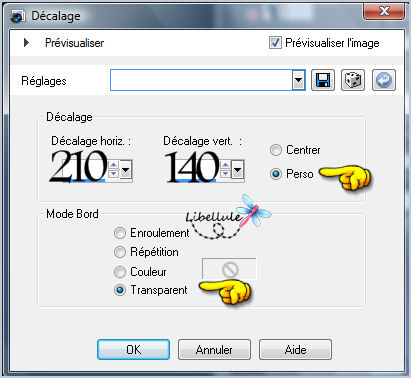Select the Centrer radio button
Viewport: 411px width, 378px height.
[276, 150]
